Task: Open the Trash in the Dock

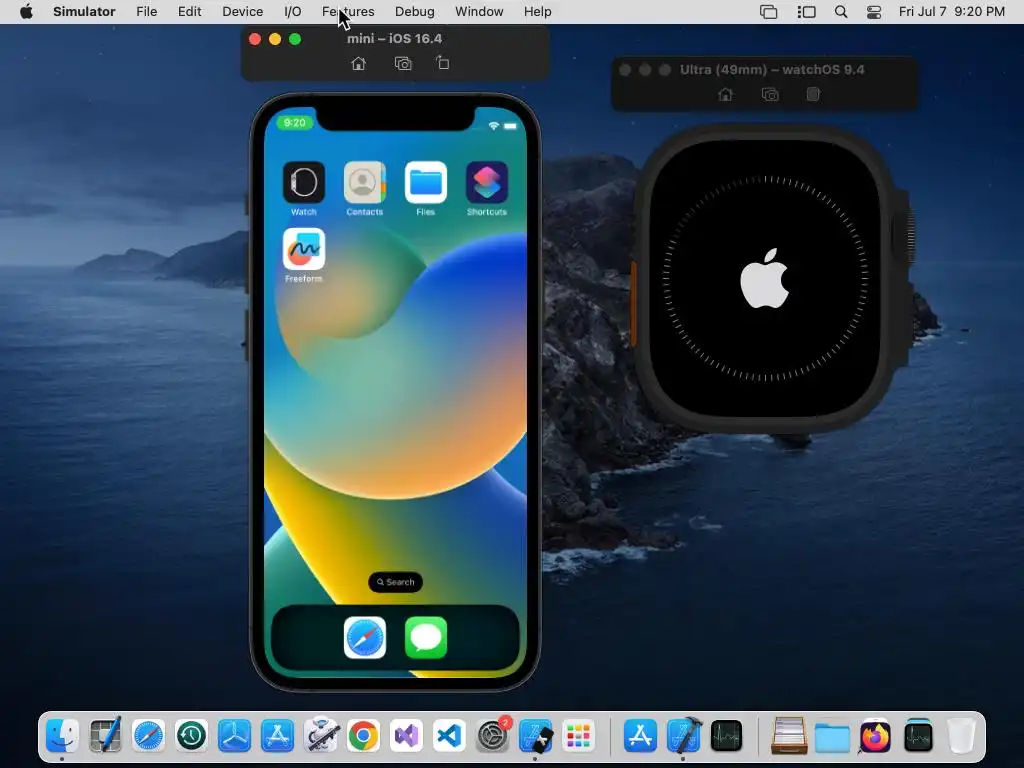Action: pyautogui.click(x=961, y=736)
